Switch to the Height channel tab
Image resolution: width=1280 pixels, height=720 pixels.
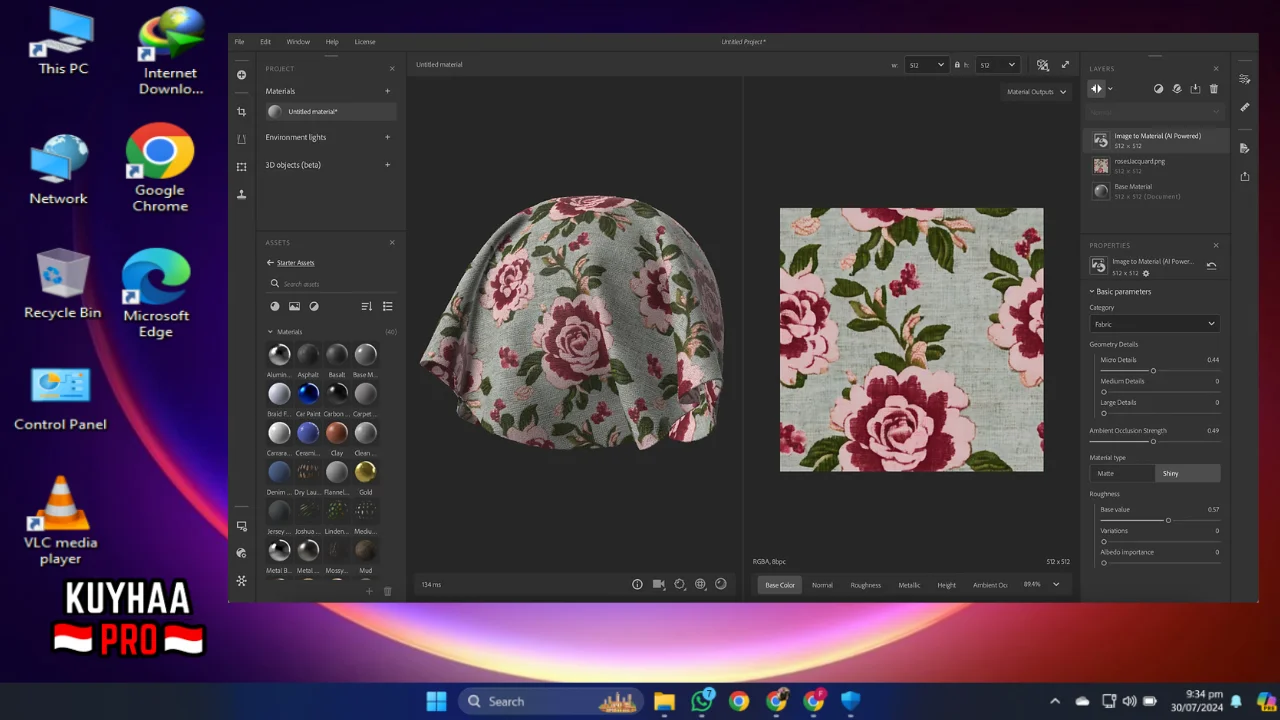pyautogui.click(x=946, y=585)
